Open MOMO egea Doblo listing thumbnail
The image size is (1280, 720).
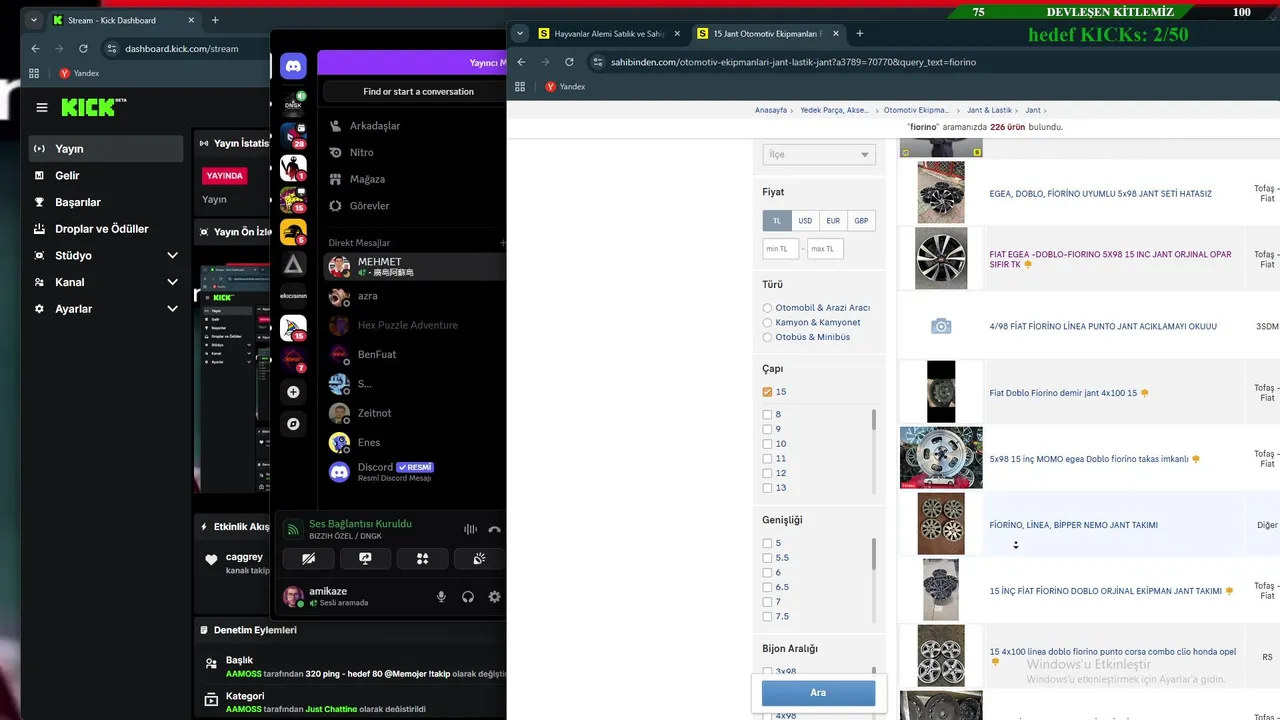pos(941,457)
